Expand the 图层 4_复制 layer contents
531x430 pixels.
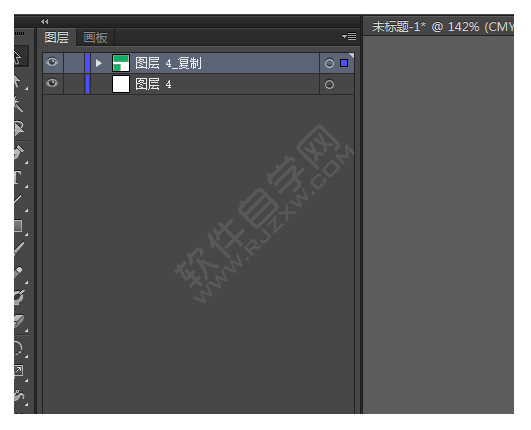tap(99, 63)
